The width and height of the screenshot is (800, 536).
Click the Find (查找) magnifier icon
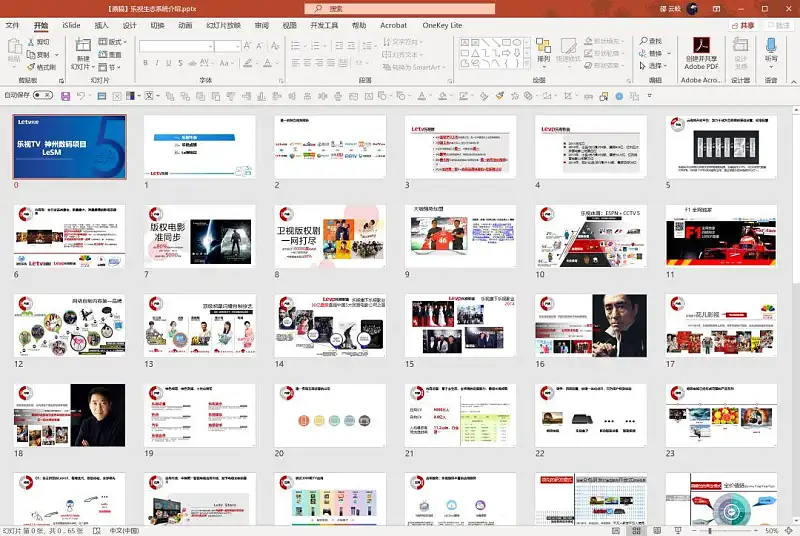(643, 41)
